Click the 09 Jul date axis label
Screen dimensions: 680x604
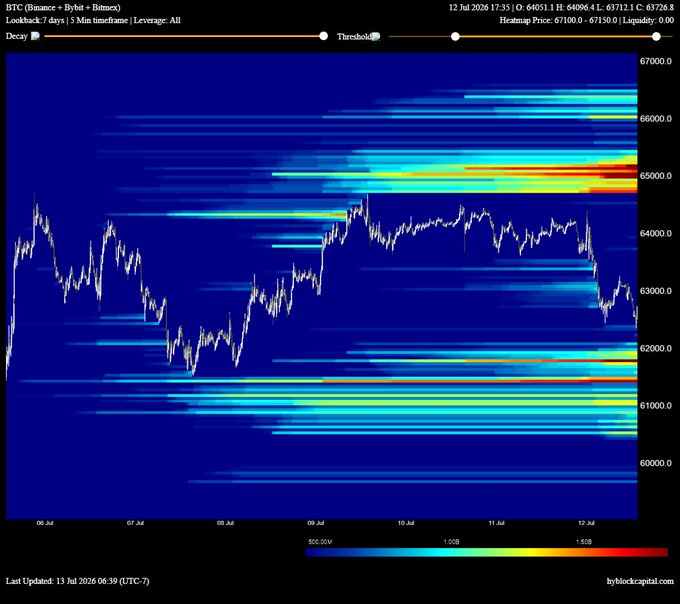click(316, 523)
